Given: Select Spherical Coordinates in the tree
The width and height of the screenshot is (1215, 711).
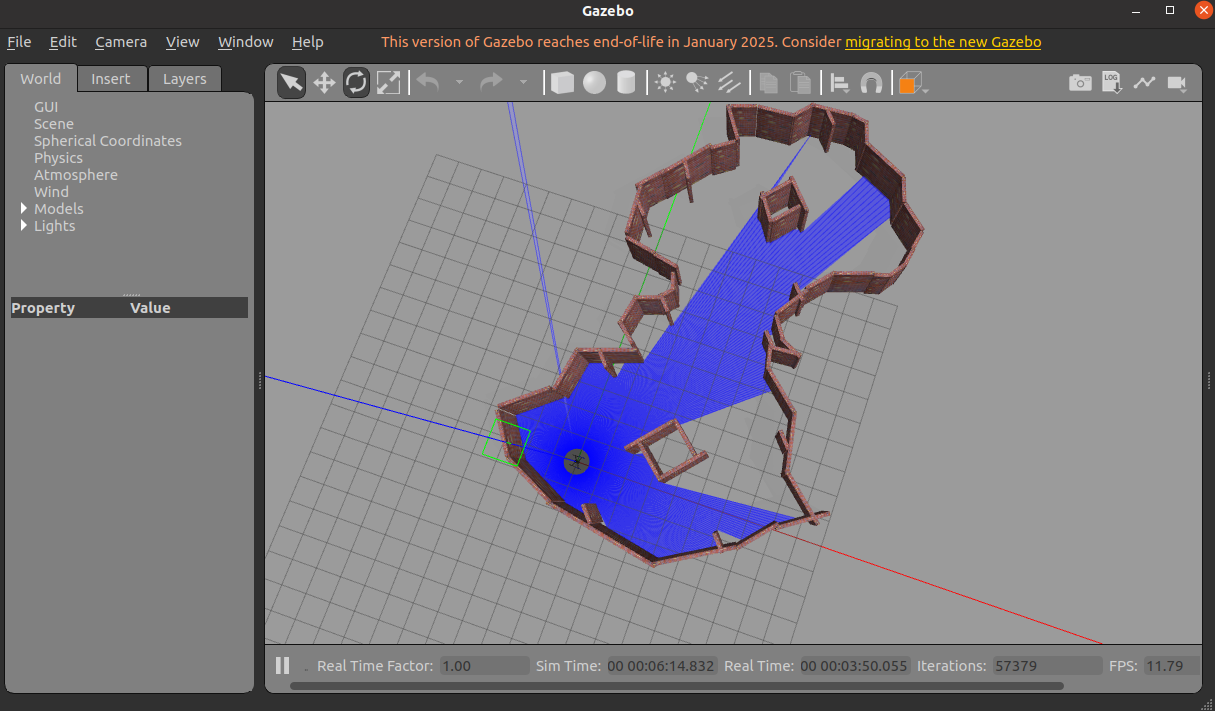Looking at the screenshot, I should pyautogui.click(x=108, y=141).
